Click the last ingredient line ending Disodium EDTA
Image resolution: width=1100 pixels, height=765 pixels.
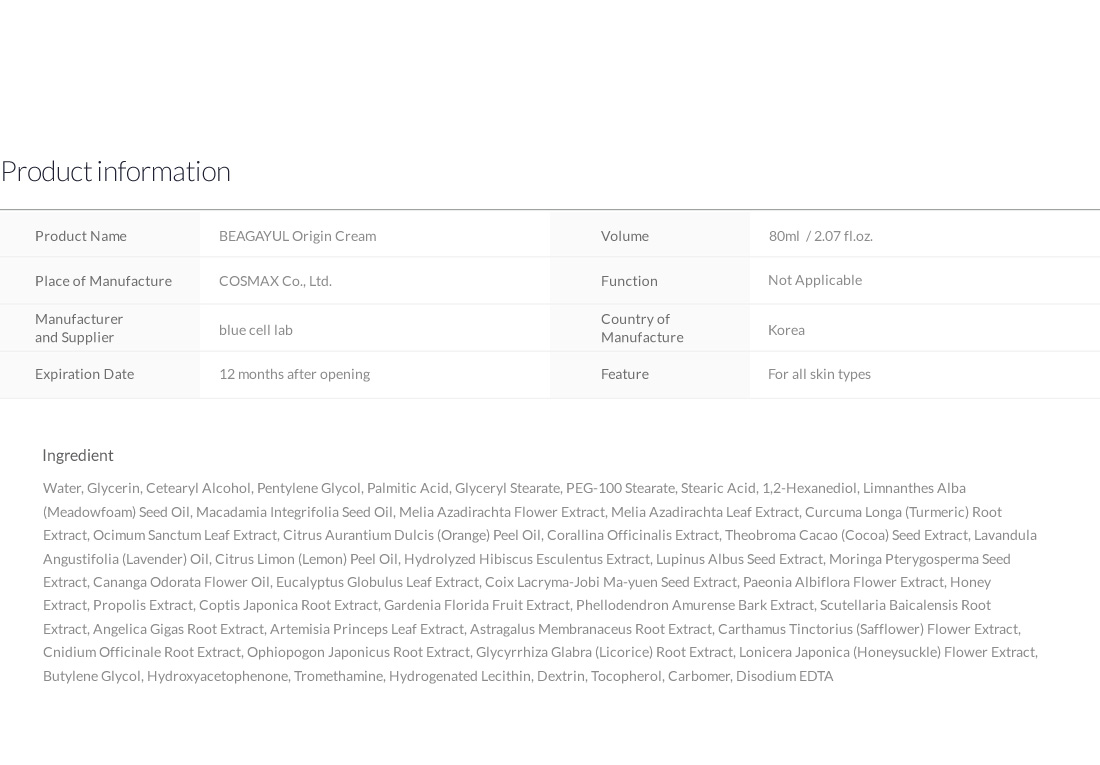coord(438,676)
